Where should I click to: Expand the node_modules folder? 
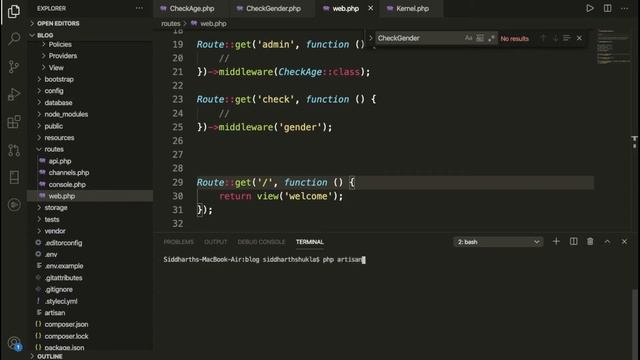[x=66, y=114]
